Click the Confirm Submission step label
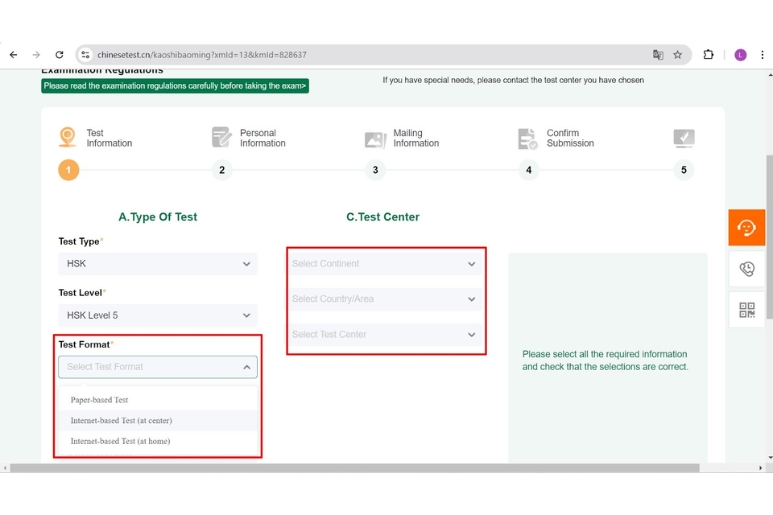 (570, 138)
